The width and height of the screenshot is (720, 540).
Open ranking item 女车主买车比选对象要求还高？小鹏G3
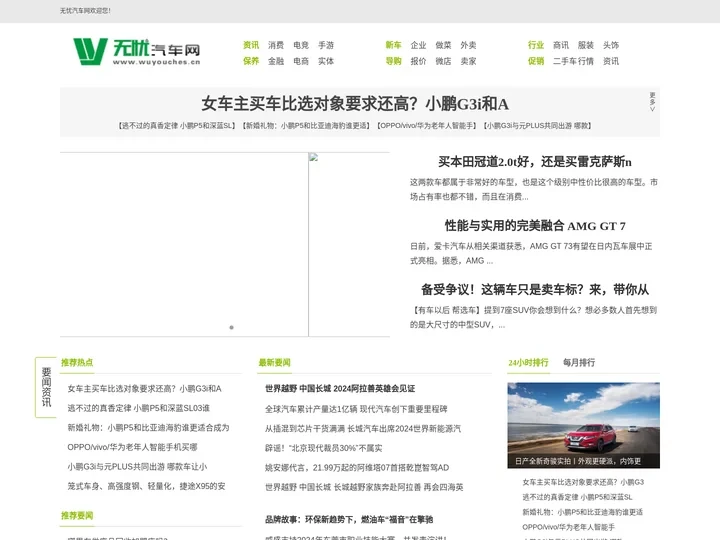click(583, 482)
